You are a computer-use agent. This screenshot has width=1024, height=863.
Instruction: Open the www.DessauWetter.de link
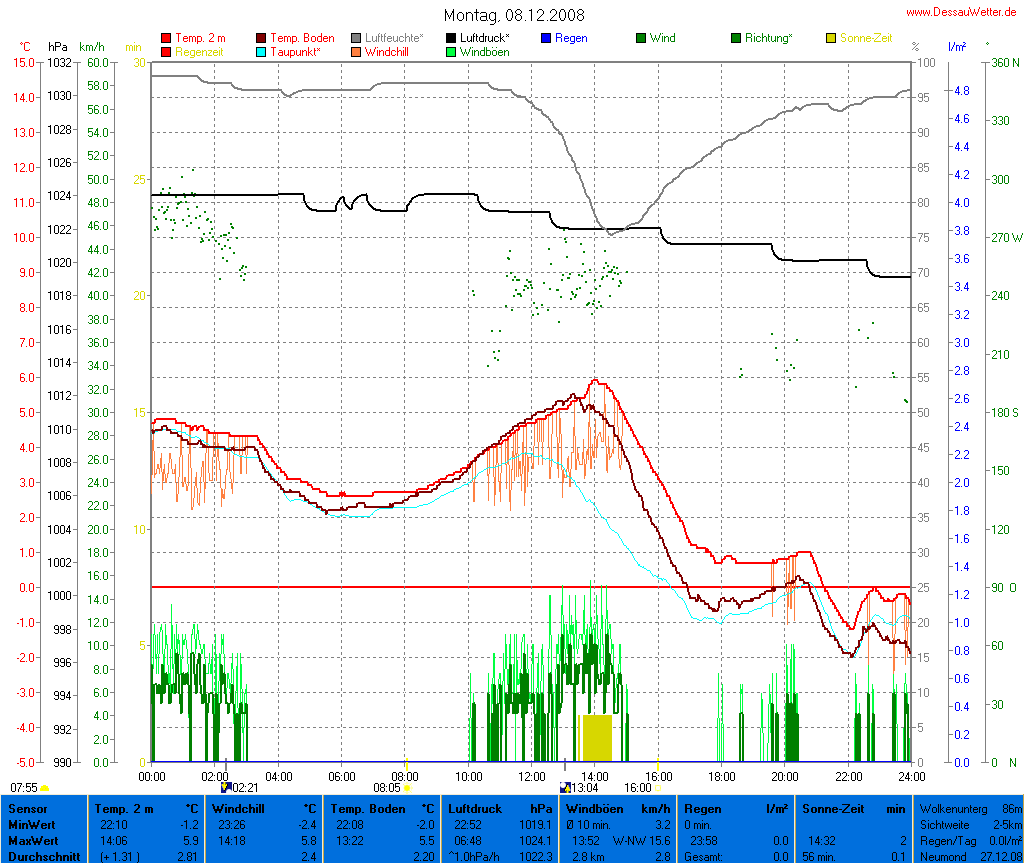pyautogui.click(x=961, y=11)
